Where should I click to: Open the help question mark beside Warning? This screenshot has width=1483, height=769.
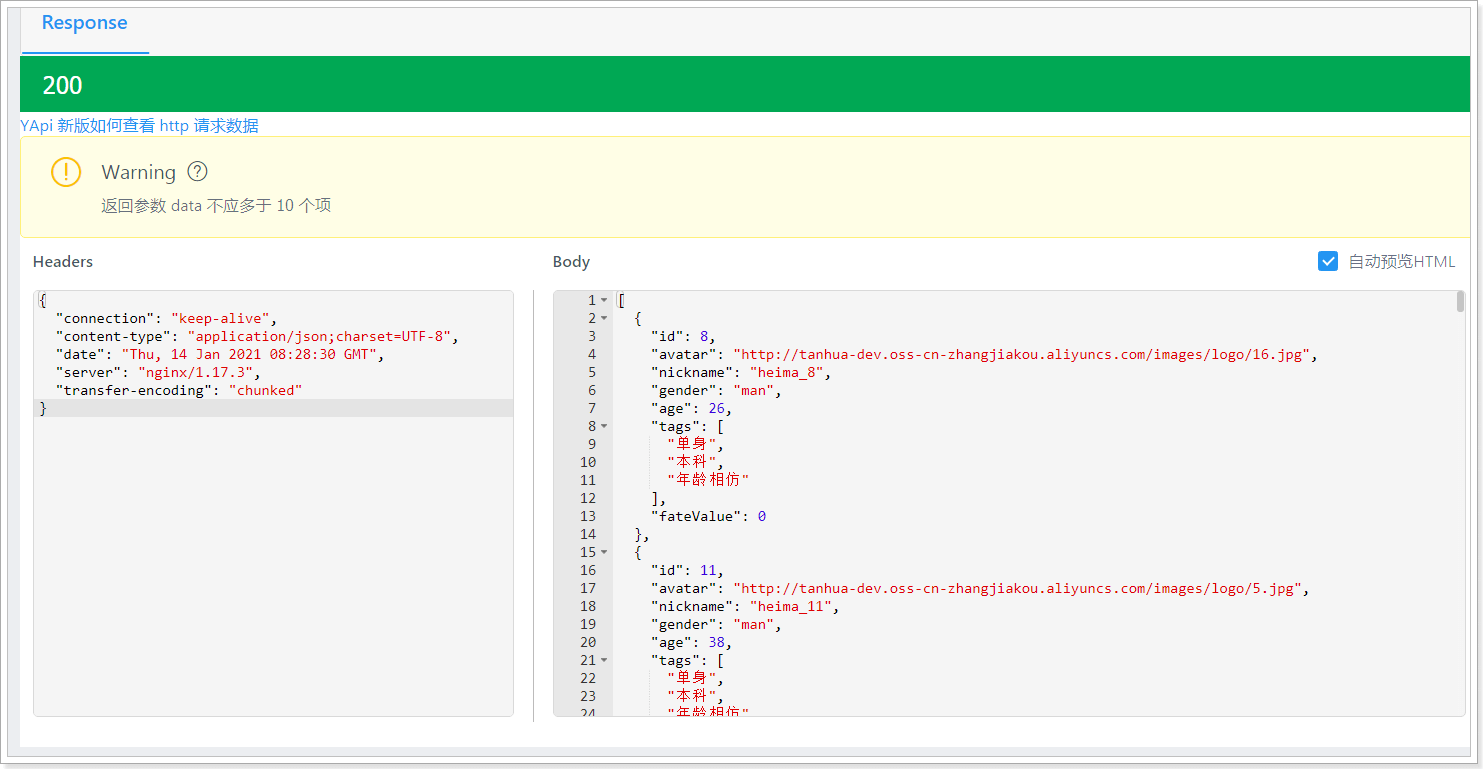pyautogui.click(x=197, y=172)
